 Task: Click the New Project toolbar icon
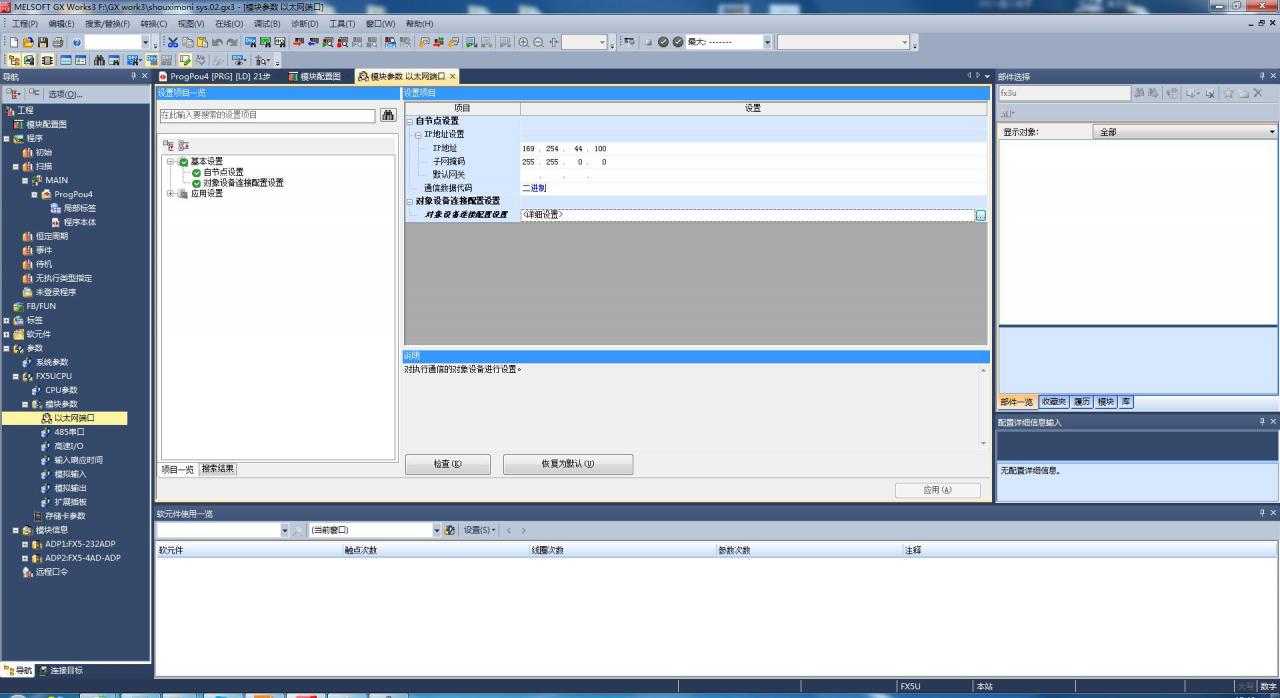coord(15,42)
